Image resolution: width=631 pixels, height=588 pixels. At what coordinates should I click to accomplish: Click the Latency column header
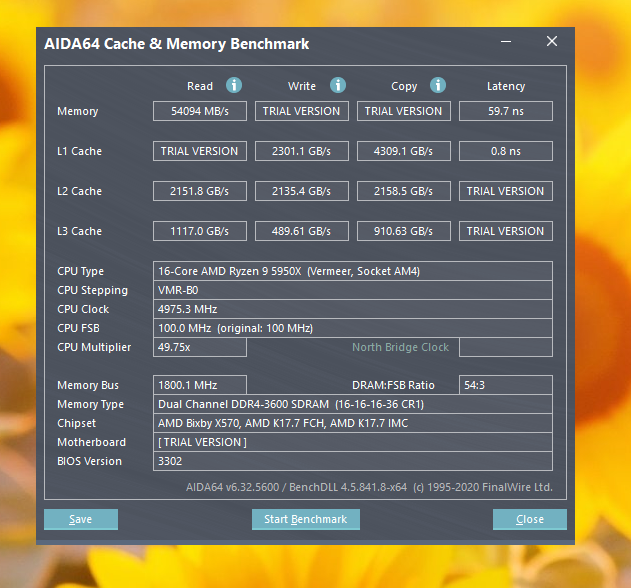[x=506, y=87]
